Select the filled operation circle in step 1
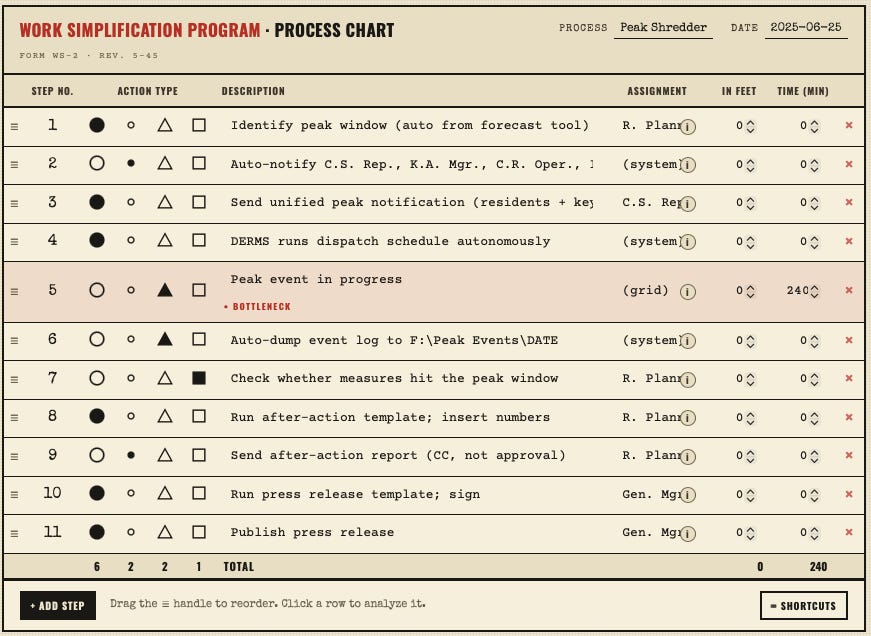The image size is (871, 636). 97,125
